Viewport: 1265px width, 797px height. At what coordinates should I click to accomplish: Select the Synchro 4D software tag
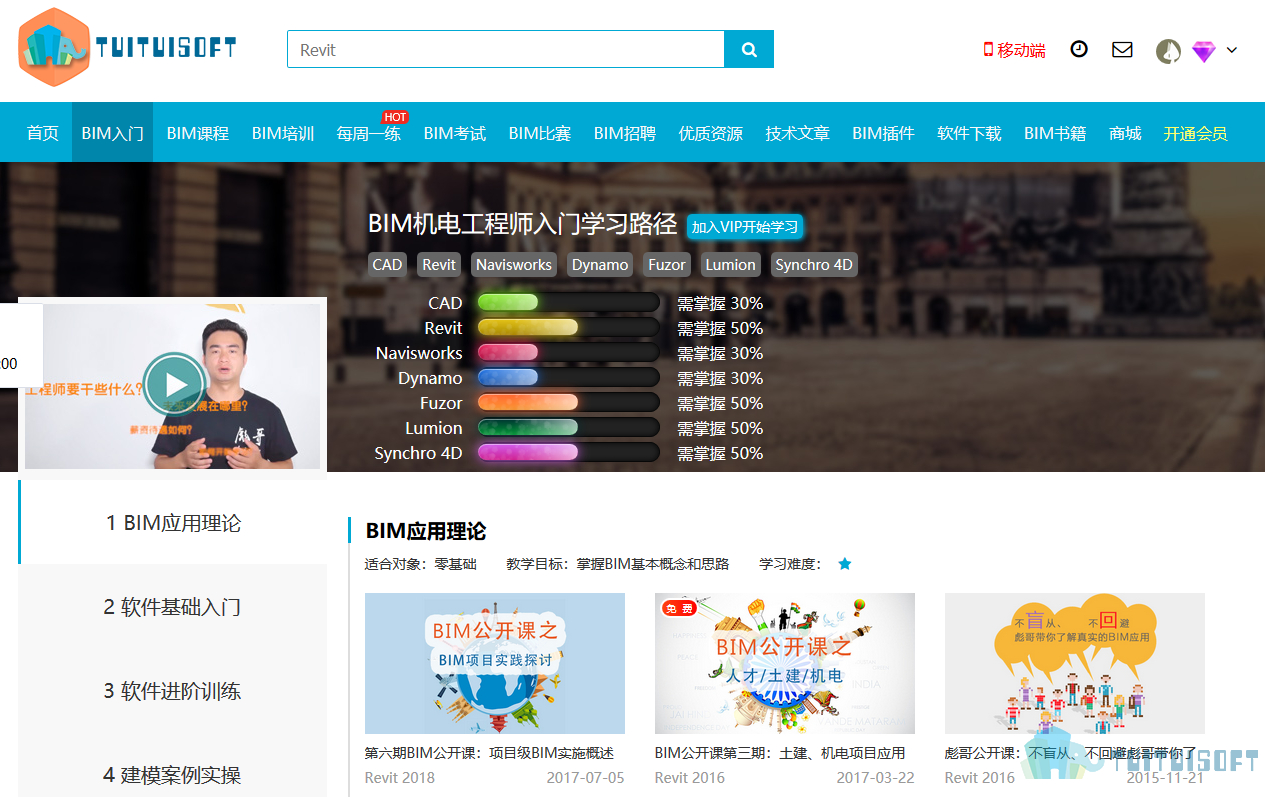coord(814,265)
